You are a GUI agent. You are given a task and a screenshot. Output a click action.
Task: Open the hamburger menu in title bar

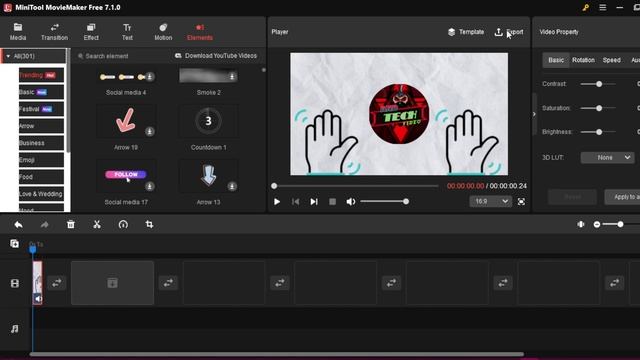[602, 7]
